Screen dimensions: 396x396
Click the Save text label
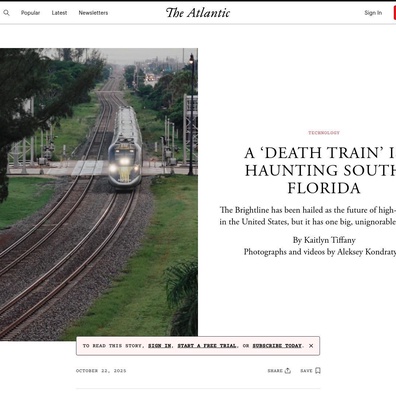point(306,371)
